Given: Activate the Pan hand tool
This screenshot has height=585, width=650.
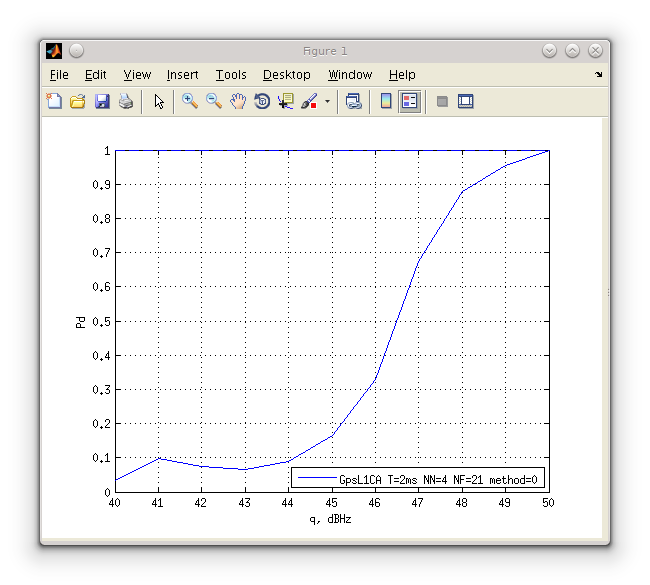Looking at the screenshot, I should click(x=238, y=101).
